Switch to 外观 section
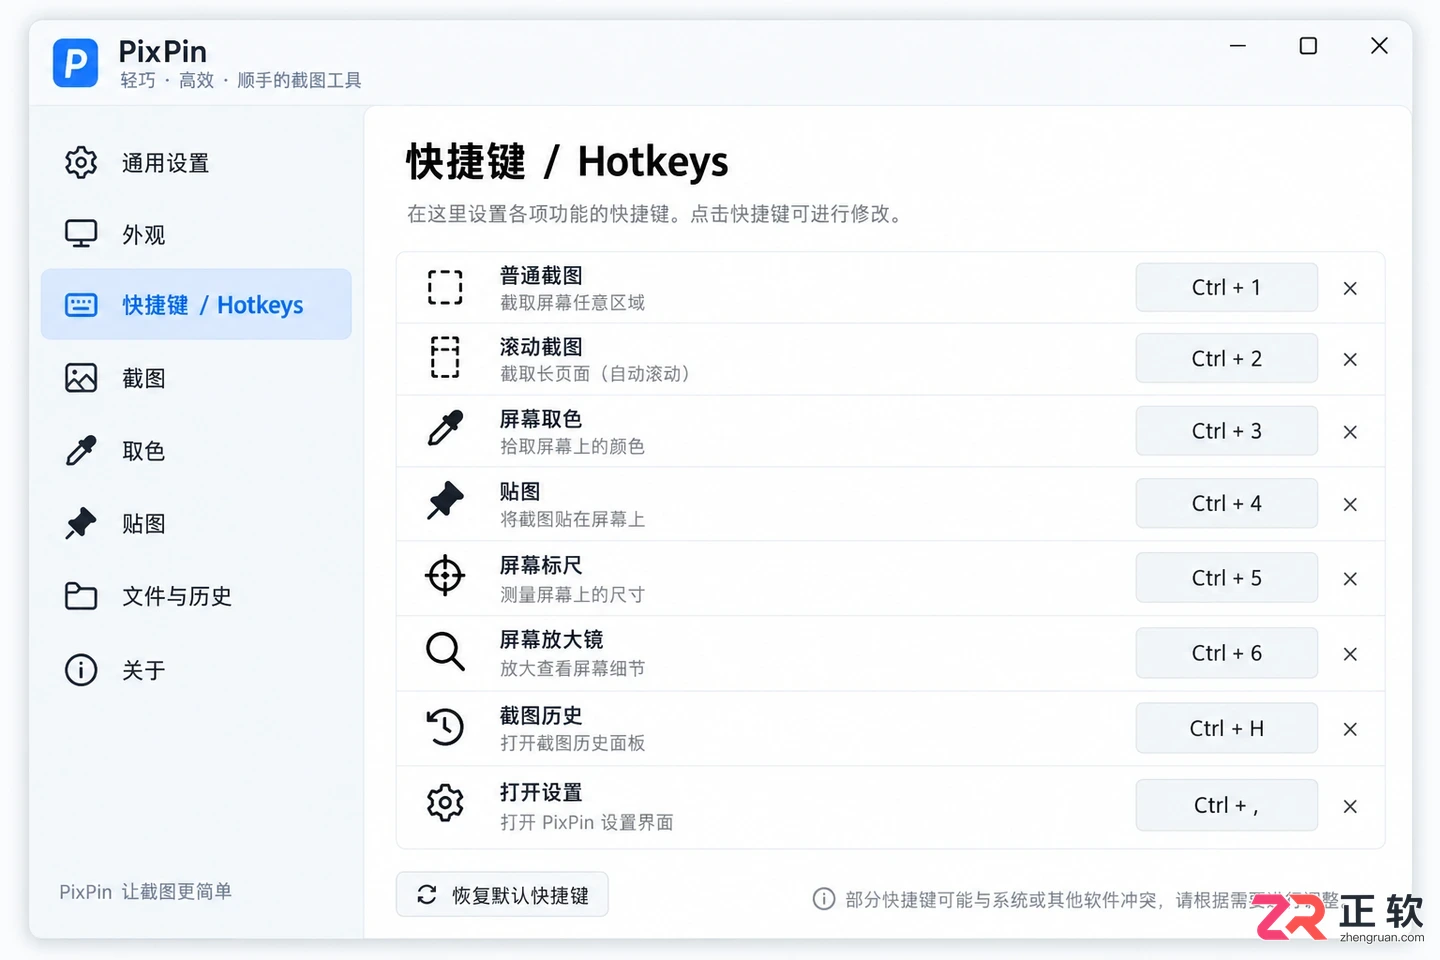The height and width of the screenshot is (960, 1440). (x=196, y=234)
